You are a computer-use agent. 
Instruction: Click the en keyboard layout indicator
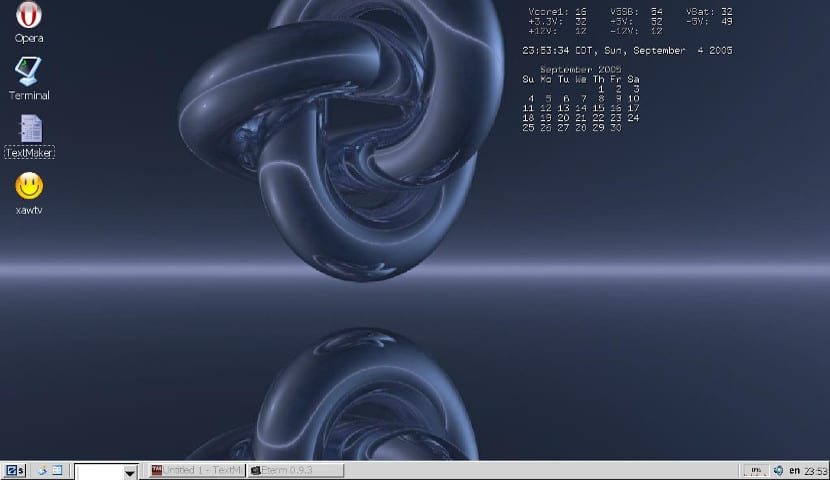tap(795, 470)
